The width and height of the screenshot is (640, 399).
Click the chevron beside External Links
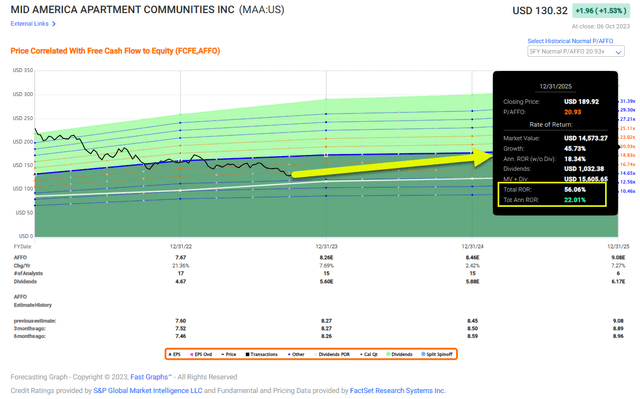coord(54,24)
